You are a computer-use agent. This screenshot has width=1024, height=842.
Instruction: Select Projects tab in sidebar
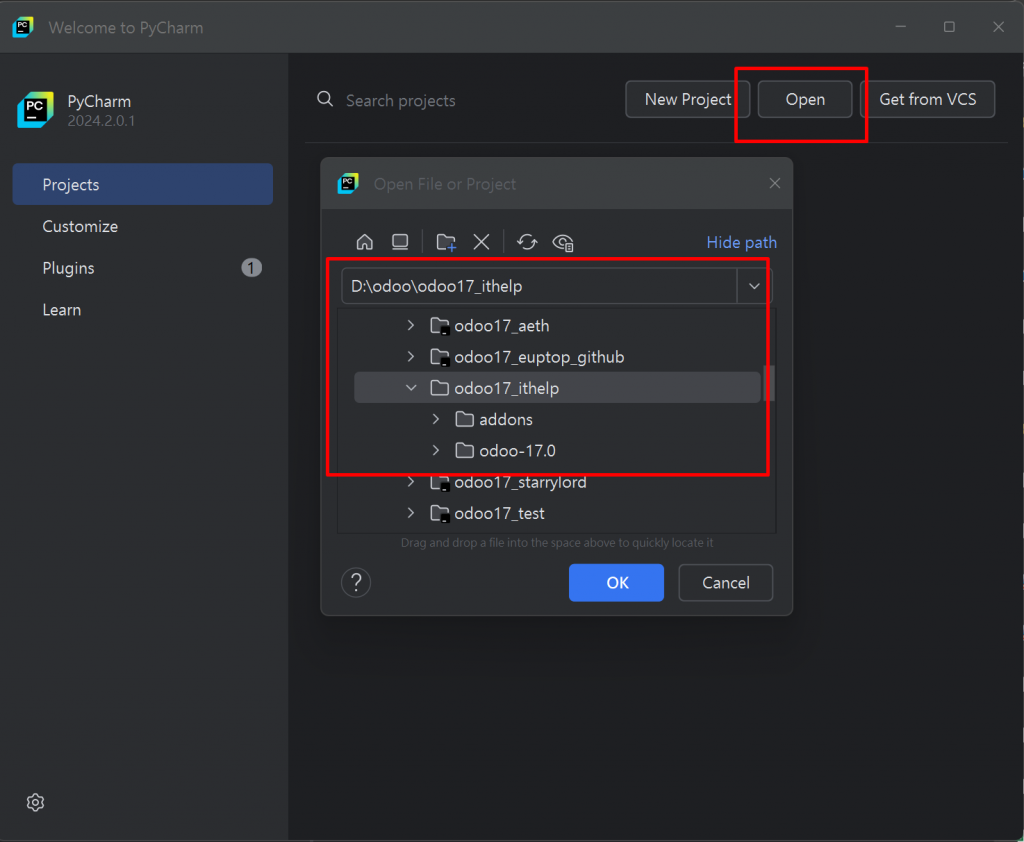point(142,184)
